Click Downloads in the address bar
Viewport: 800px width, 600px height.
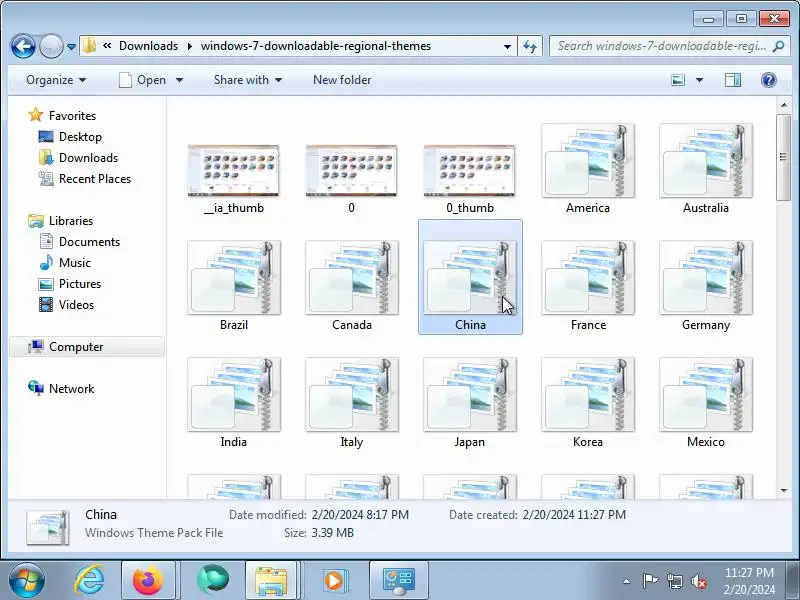point(148,46)
